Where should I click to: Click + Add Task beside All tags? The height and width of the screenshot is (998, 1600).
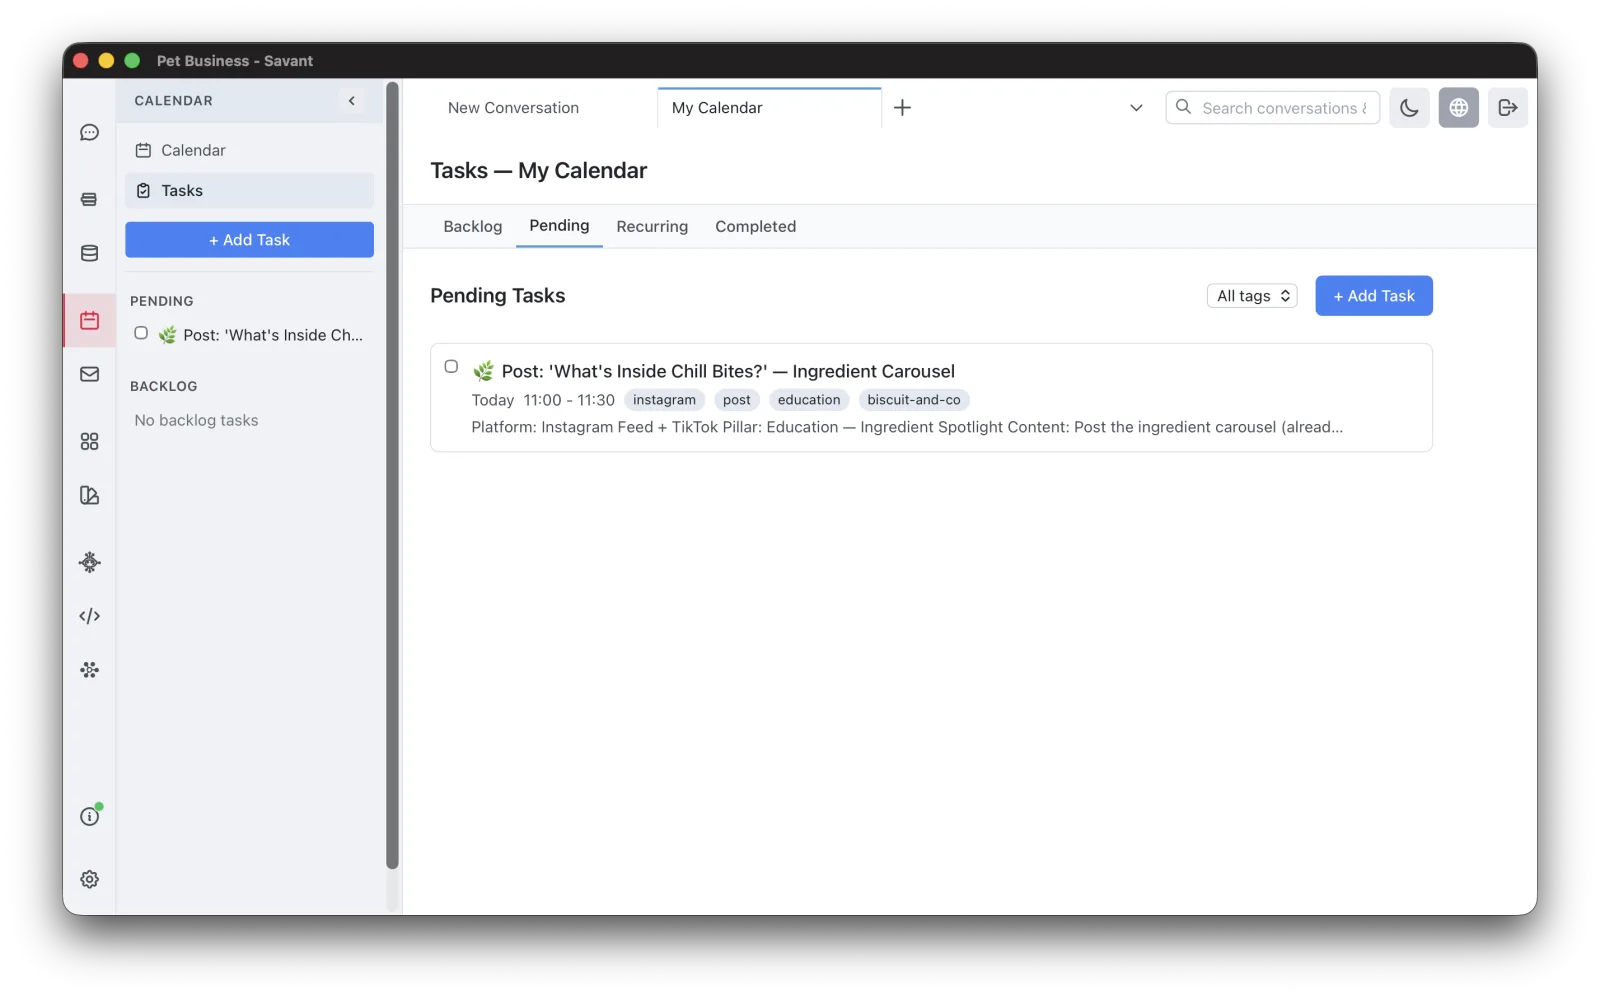(1374, 296)
